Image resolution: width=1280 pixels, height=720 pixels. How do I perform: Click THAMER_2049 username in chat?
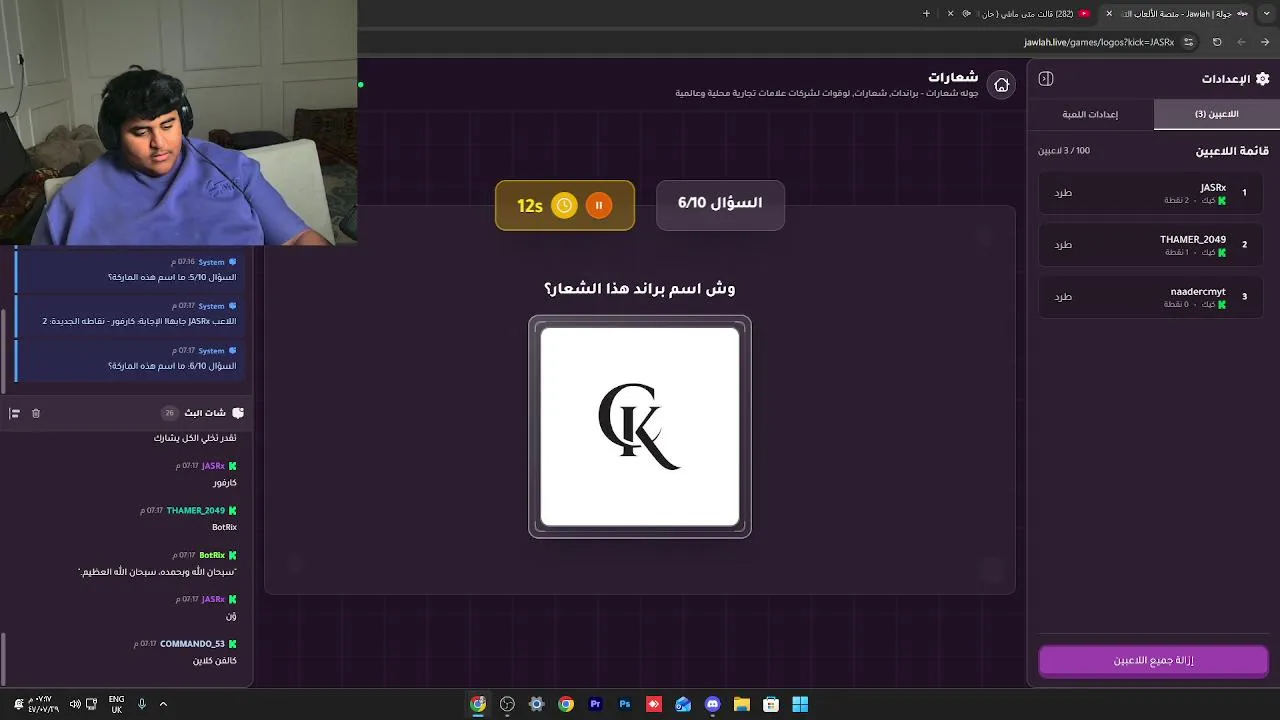tap(196, 510)
